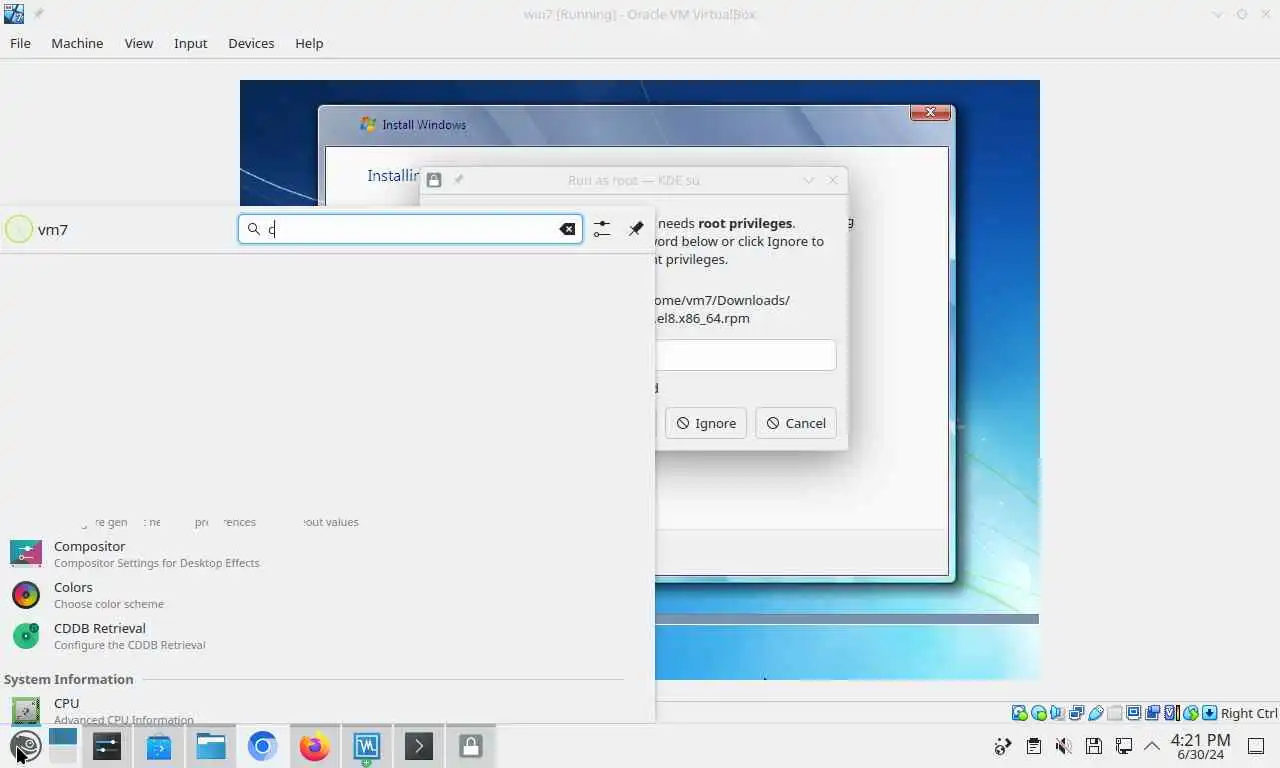The width and height of the screenshot is (1280, 768).
Task: Open Discover software center in taskbar
Action: [x=159, y=746]
